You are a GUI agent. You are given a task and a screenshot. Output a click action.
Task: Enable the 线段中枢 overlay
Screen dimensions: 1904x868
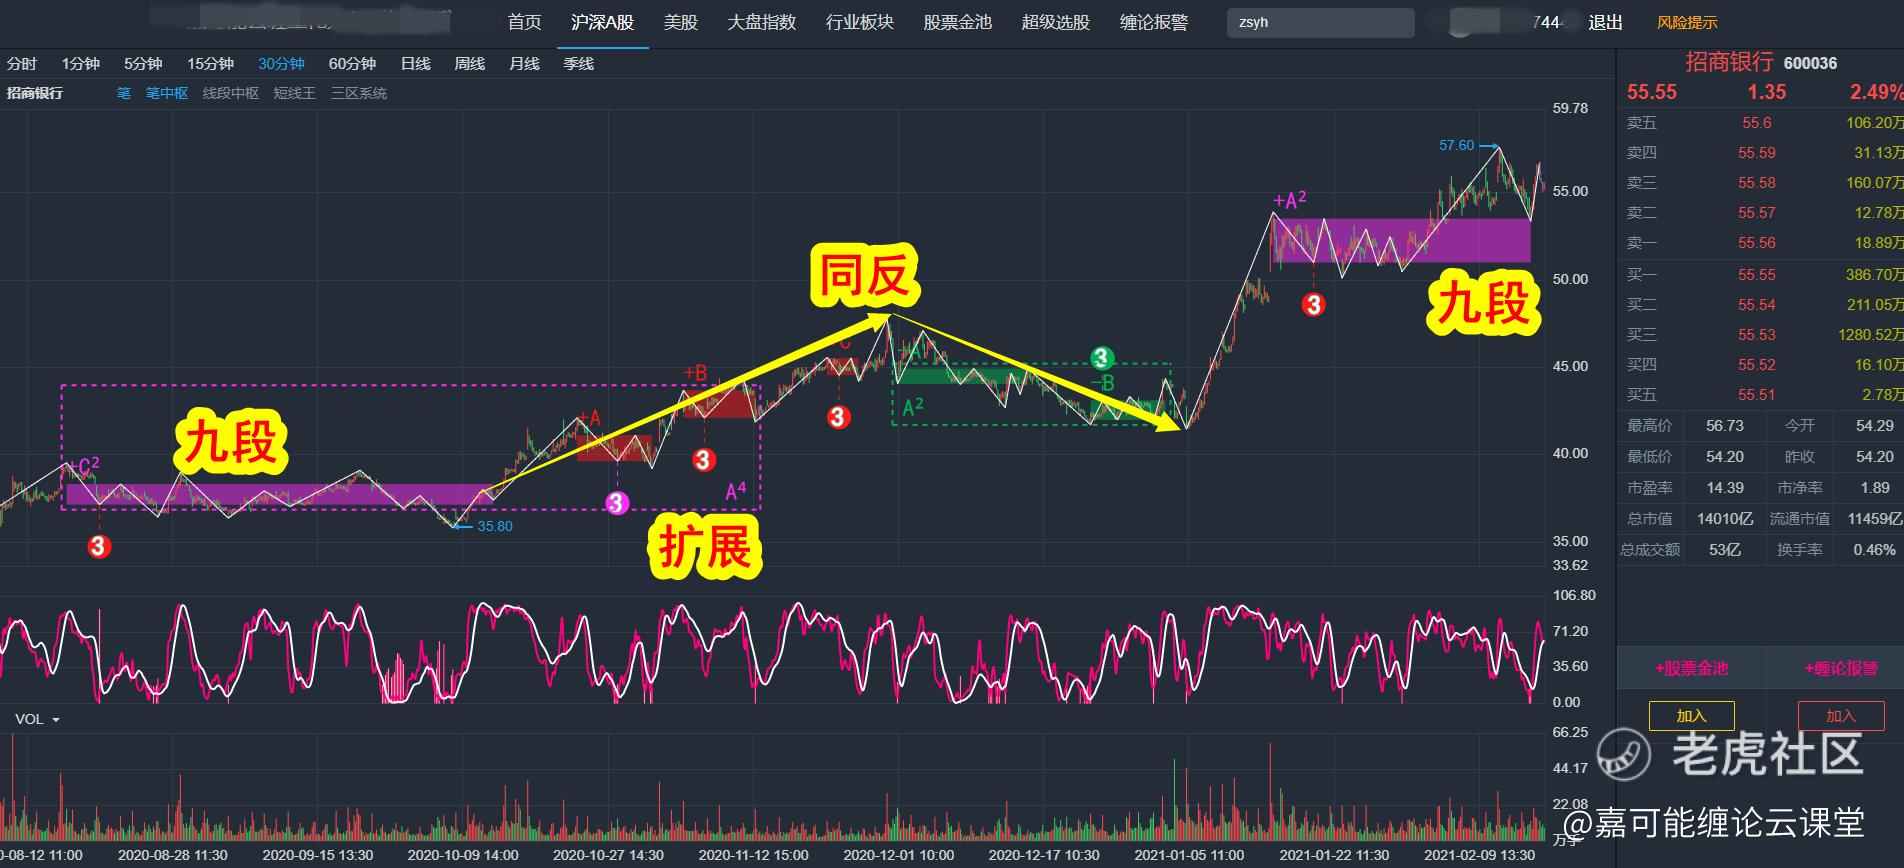click(x=231, y=93)
